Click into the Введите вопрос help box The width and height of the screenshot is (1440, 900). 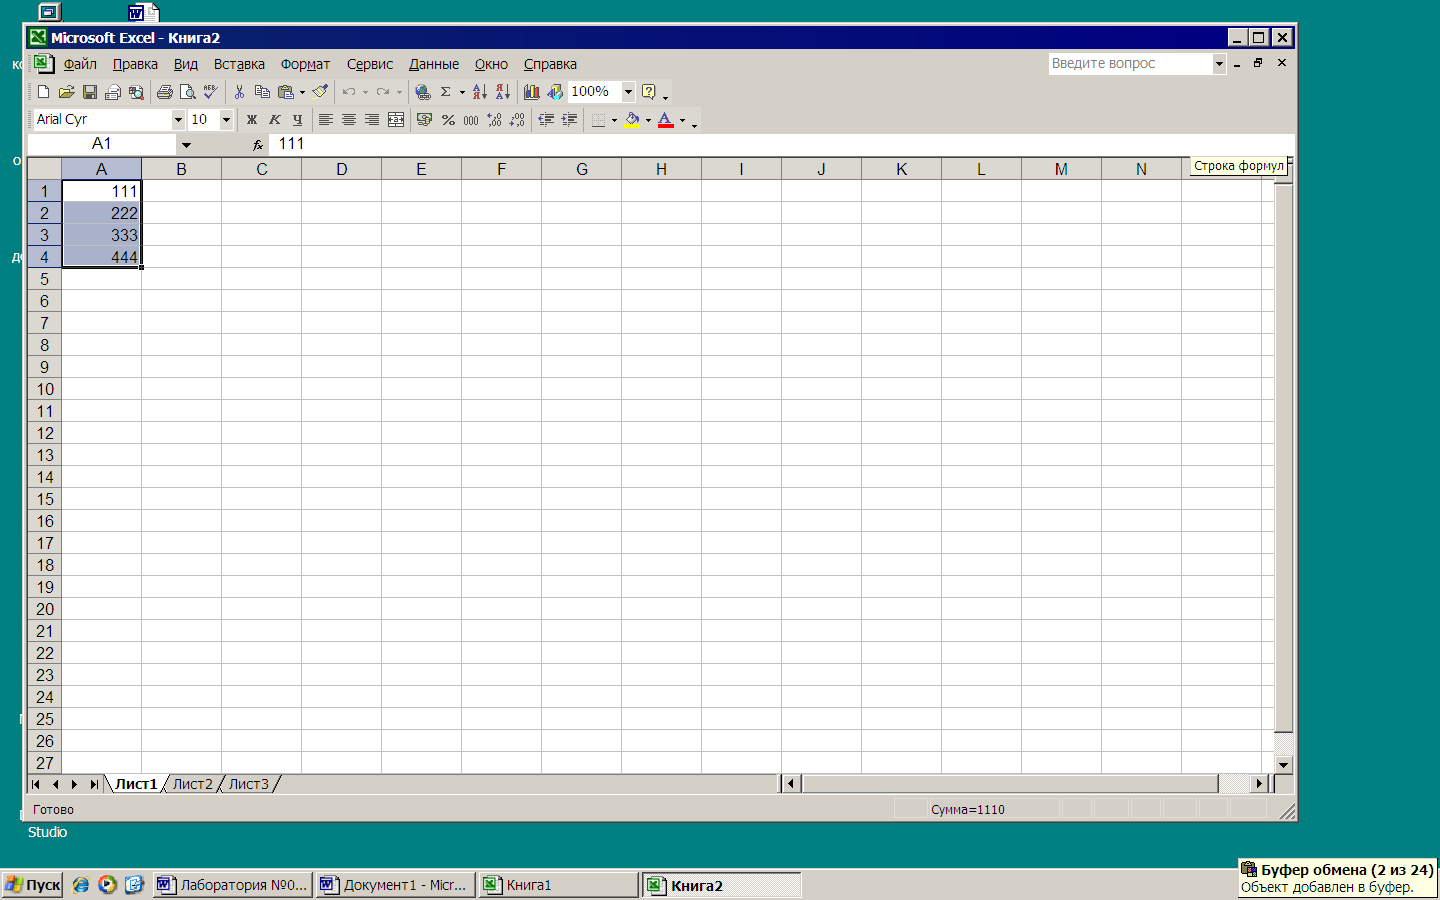[x=1130, y=63]
